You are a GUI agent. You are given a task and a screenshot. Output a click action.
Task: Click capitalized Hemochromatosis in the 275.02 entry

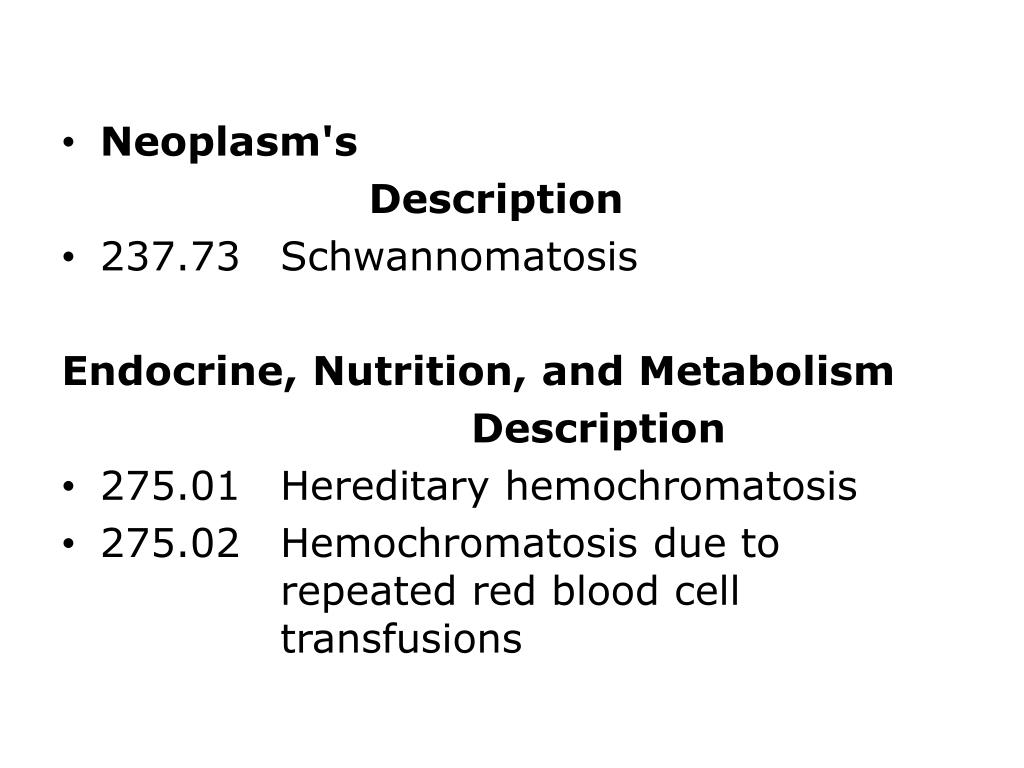tap(459, 544)
